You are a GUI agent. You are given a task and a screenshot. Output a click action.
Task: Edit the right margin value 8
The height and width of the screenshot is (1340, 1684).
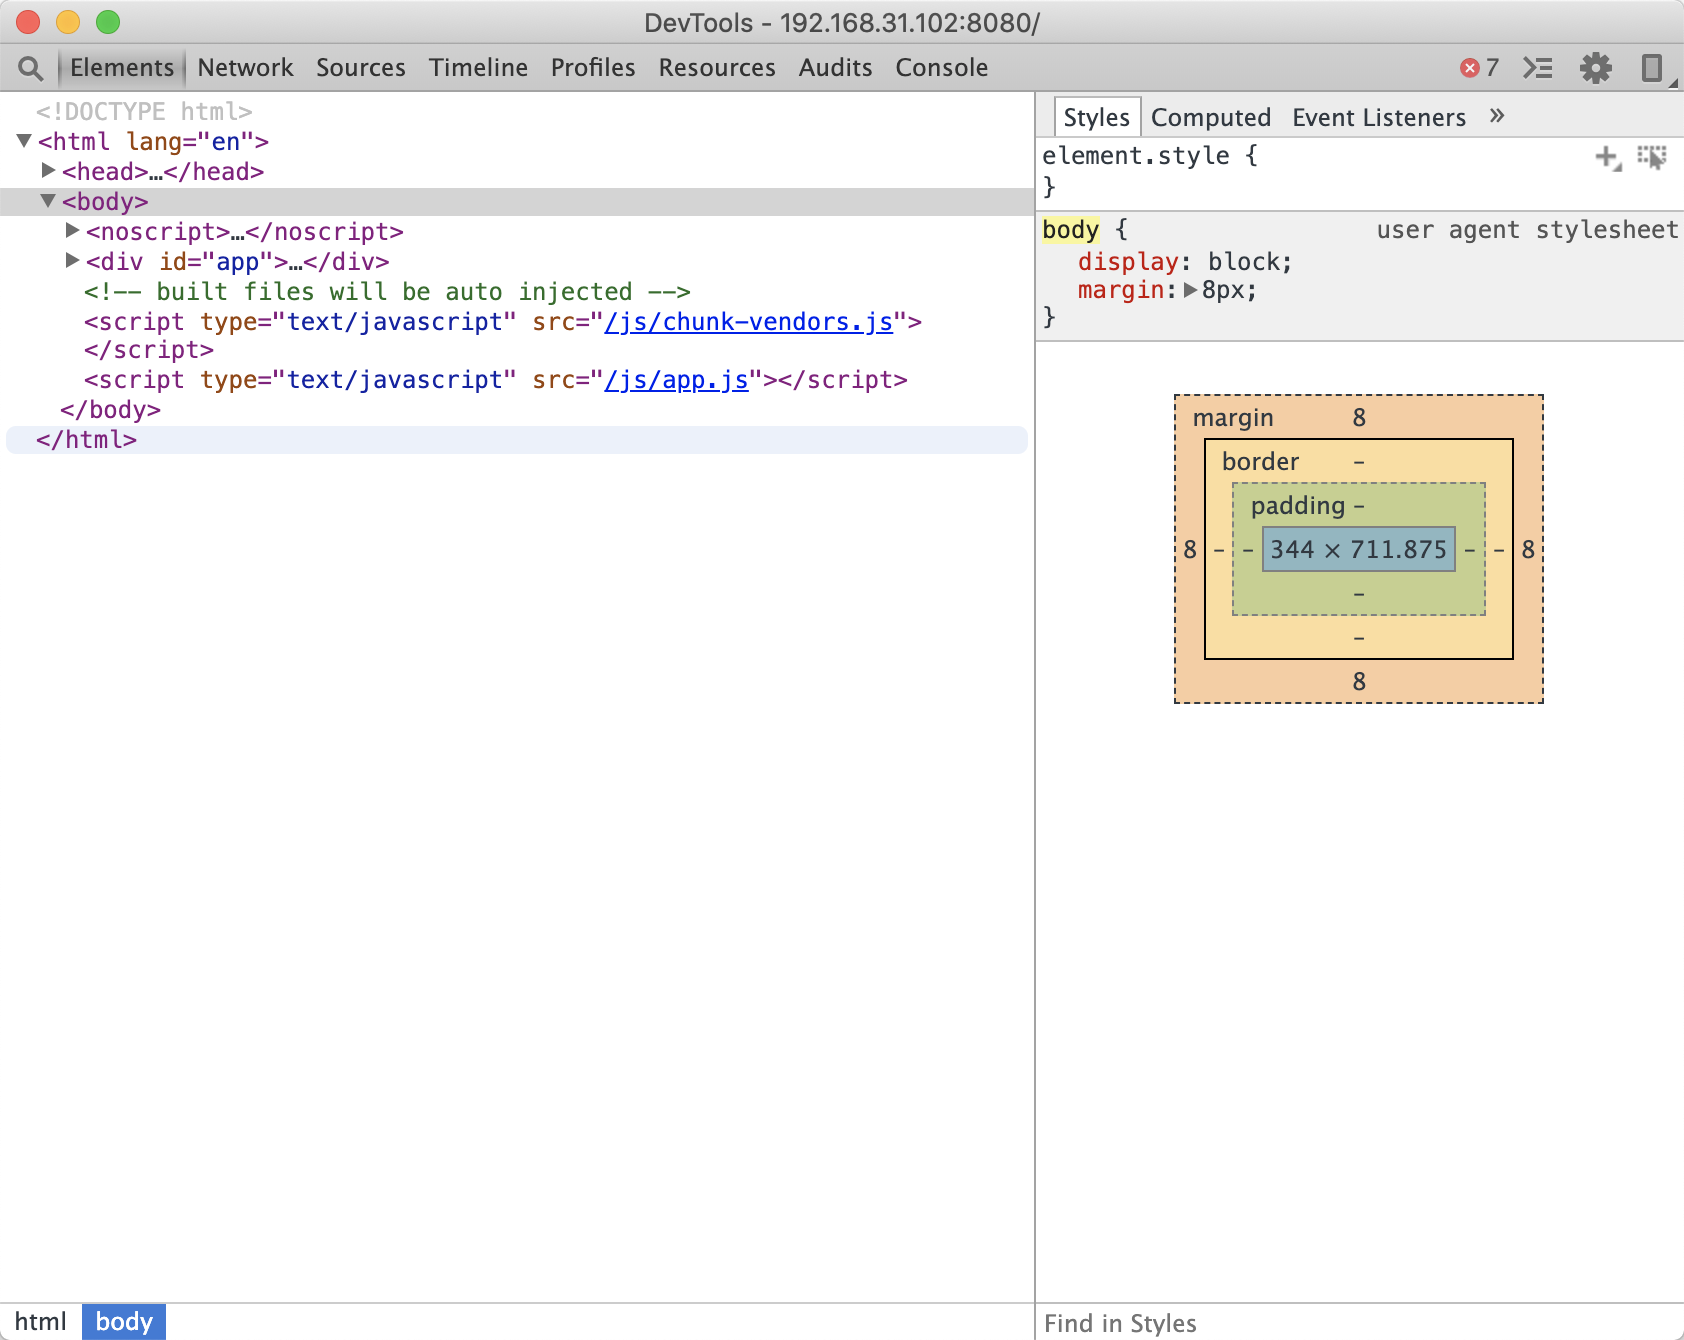1528,550
